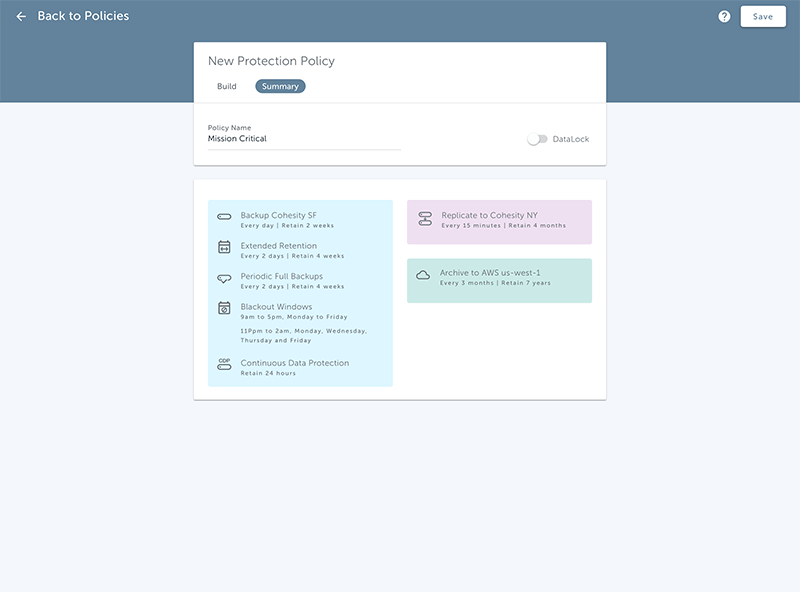The height and width of the screenshot is (592, 800).
Task: Click the New Protection Policy heading
Action: [x=271, y=61]
